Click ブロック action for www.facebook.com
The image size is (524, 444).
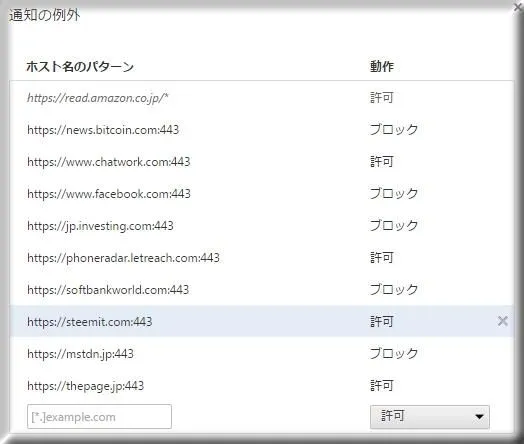[394, 194]
